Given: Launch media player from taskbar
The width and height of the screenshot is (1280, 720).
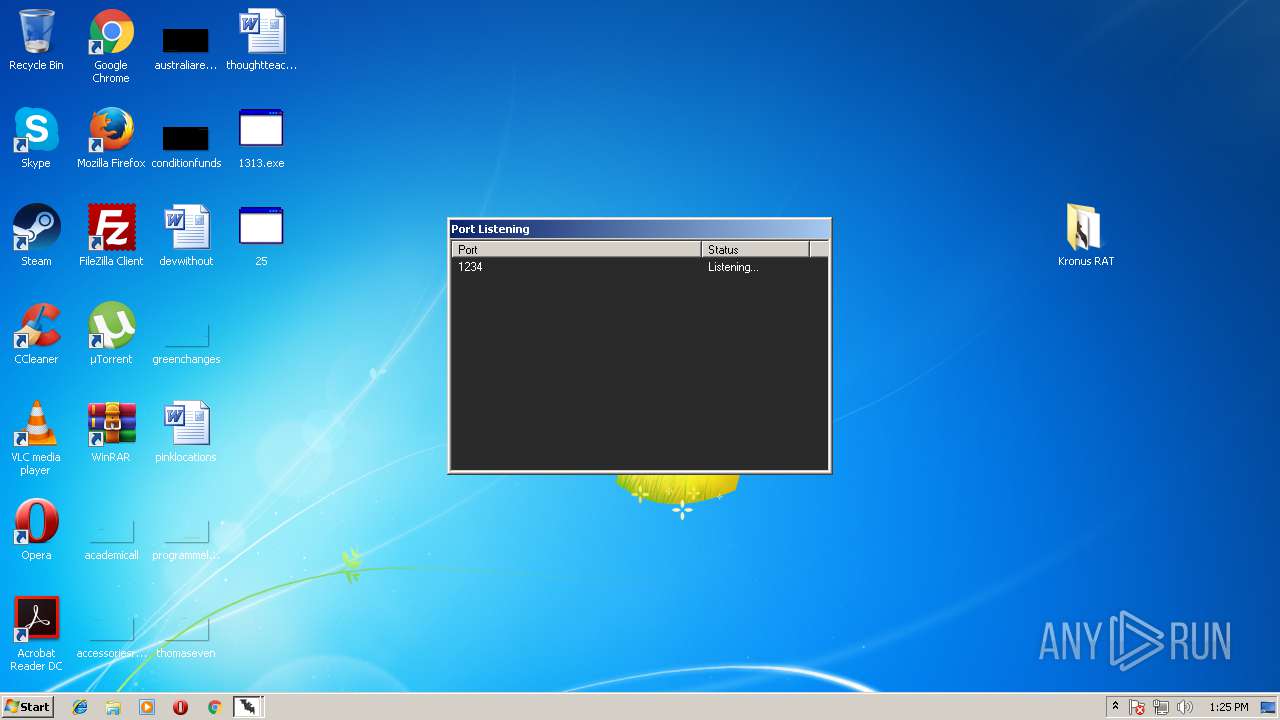Looking at the screenshot, I should pyautogui.click(x=147, y=707).
